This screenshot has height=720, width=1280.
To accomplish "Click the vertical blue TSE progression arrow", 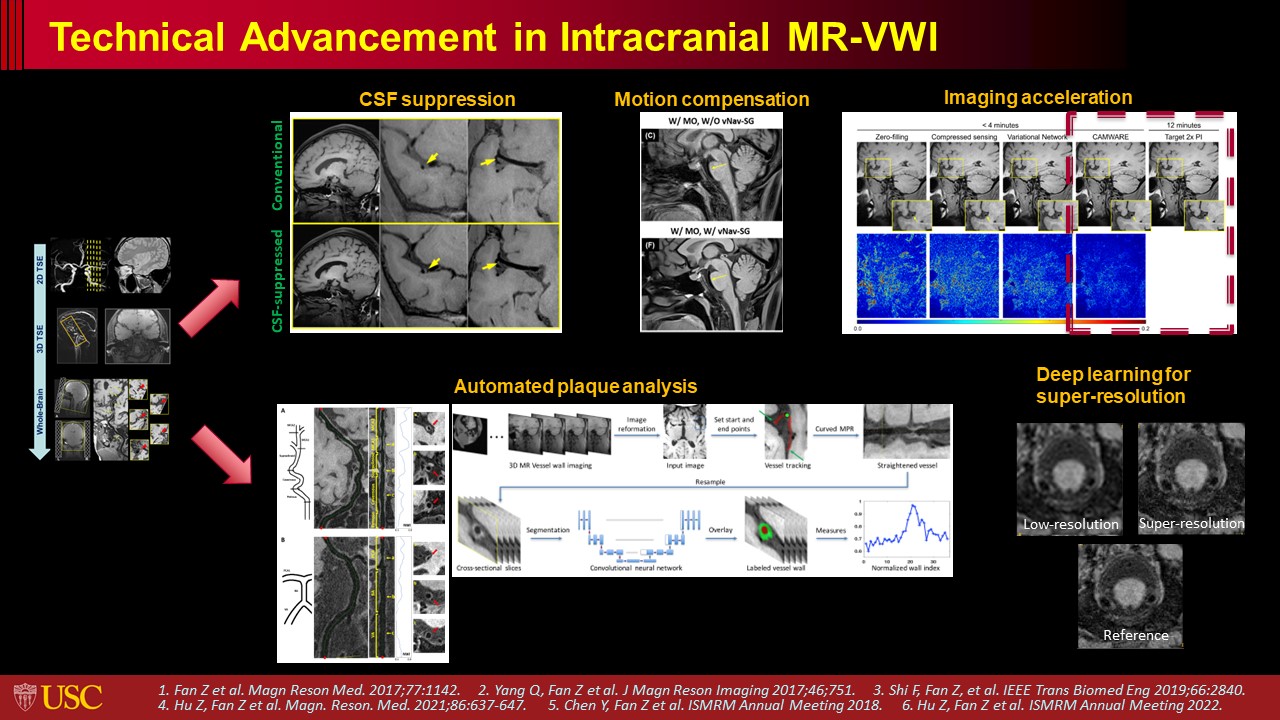I will pos(39,347).
